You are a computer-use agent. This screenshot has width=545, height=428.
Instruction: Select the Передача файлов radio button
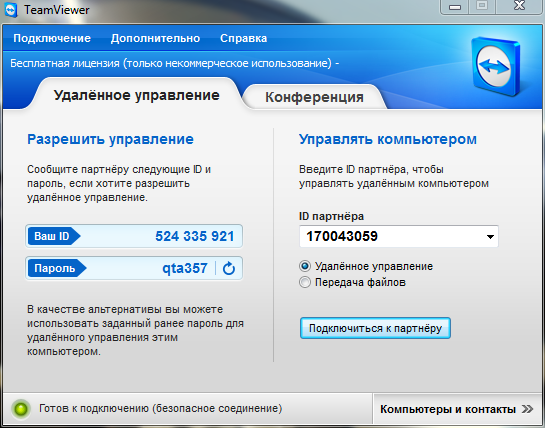coord(305,282)
